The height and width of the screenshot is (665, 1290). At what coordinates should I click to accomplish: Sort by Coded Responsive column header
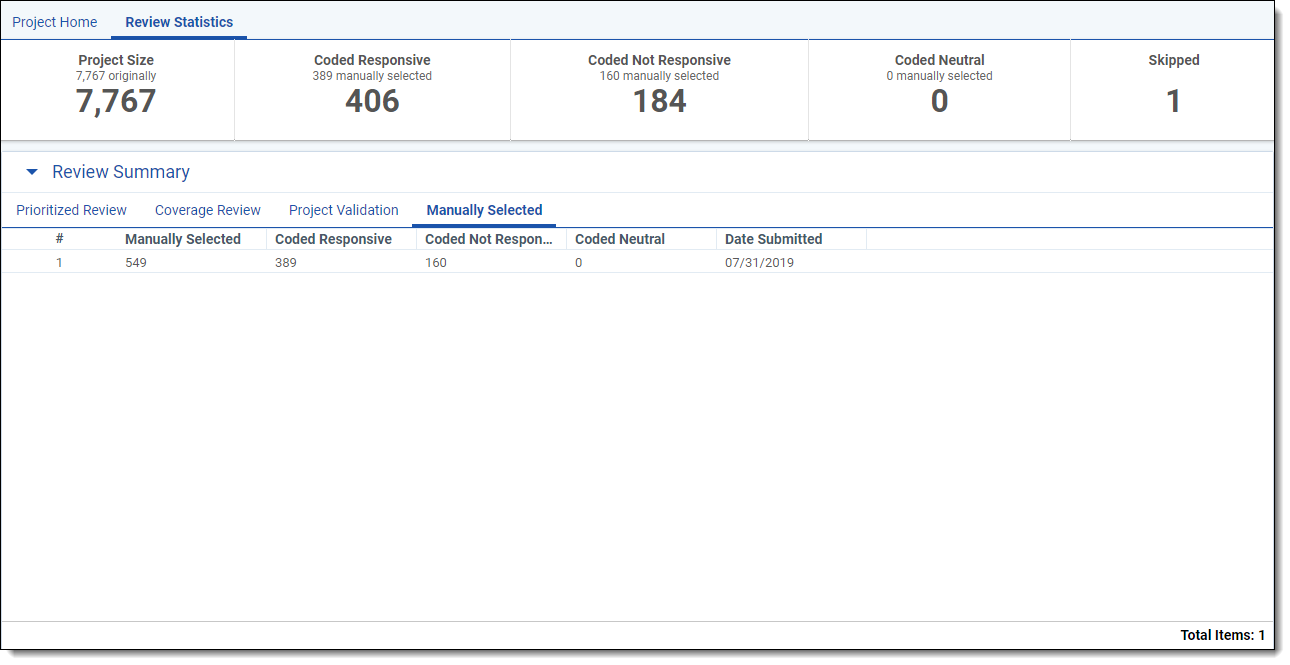coord(333,239)
